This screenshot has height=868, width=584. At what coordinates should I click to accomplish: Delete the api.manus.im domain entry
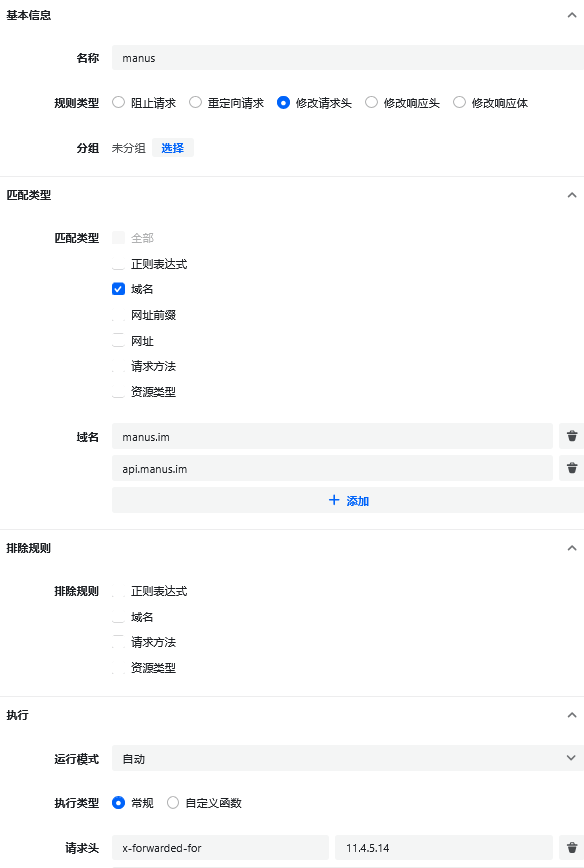tap(572, 468)
